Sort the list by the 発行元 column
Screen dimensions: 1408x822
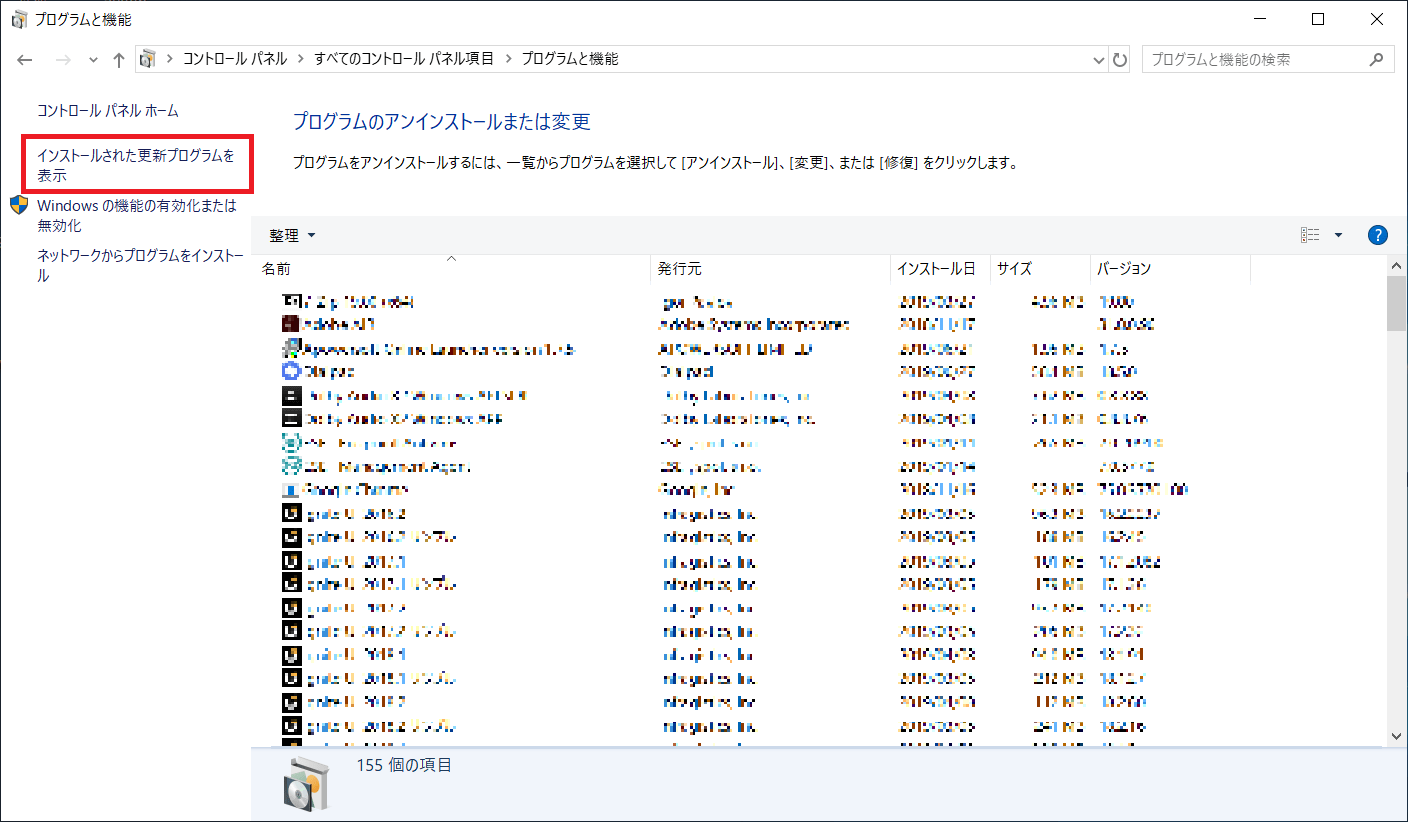pos(770,268)
